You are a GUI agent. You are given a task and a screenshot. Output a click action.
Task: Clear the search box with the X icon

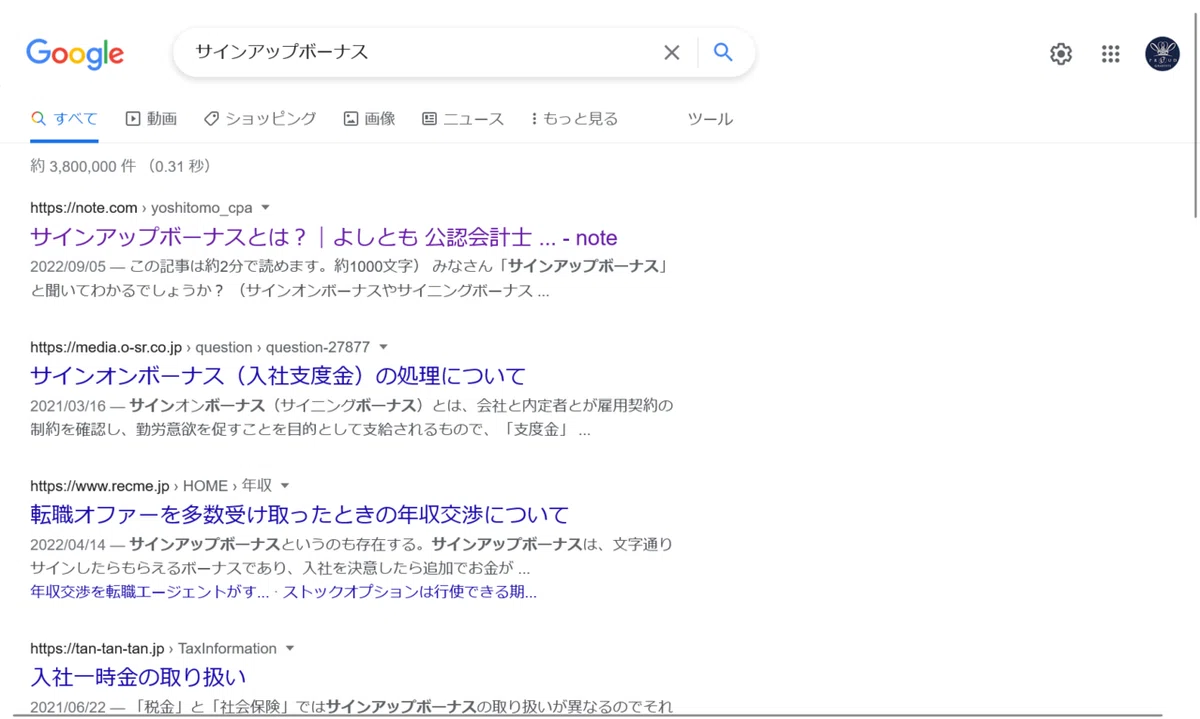click(672, 53)
